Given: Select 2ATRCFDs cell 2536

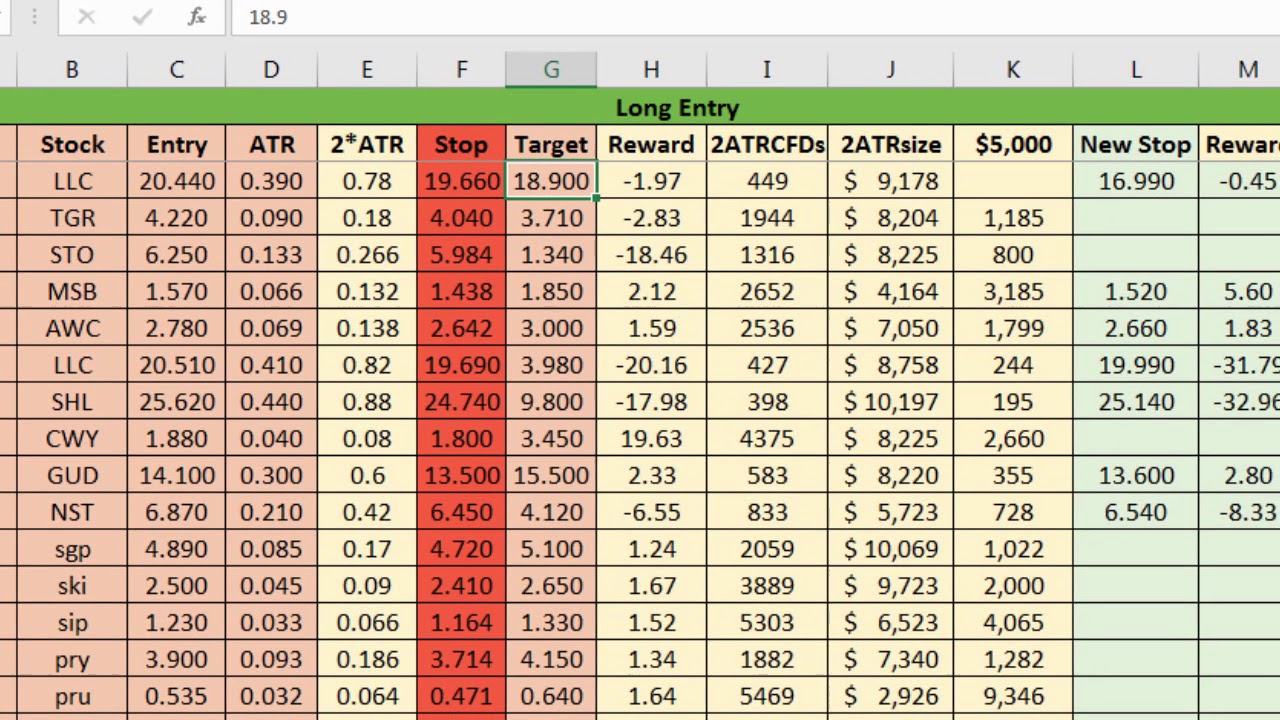Looking at the screenshot, I should click(767, 328).
